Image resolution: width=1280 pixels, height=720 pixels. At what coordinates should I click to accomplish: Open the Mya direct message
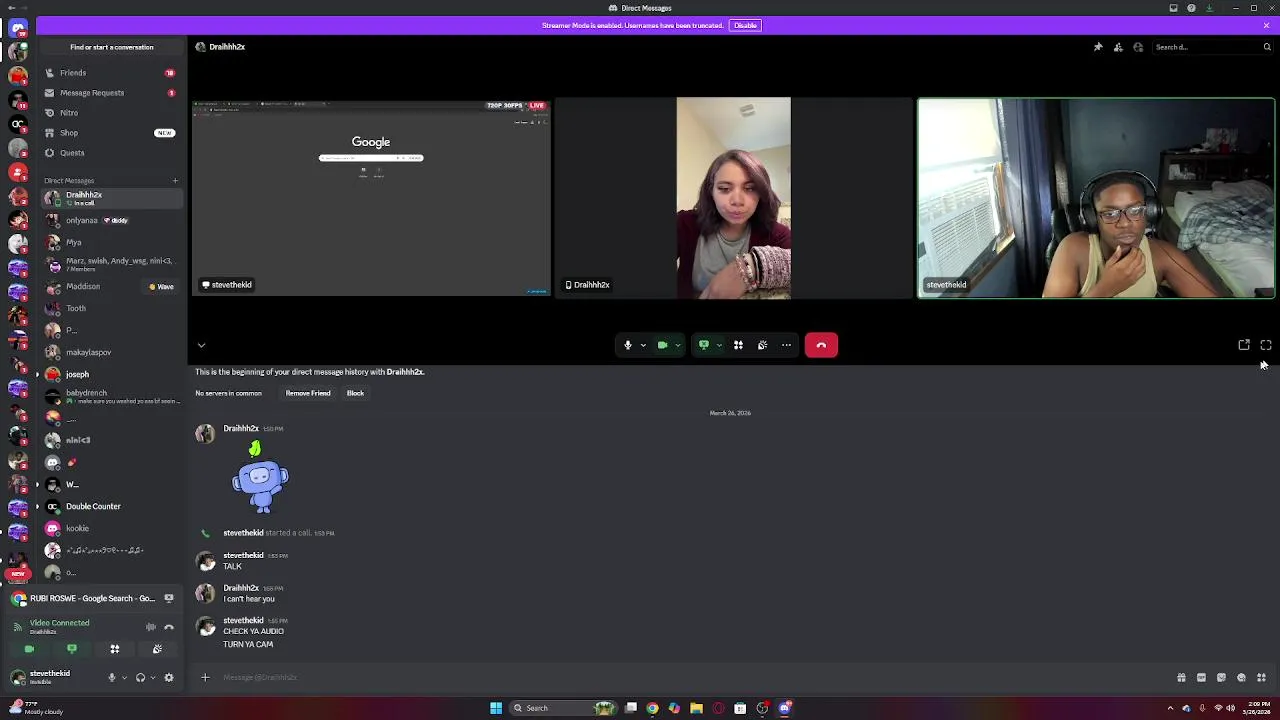point(111,242)
